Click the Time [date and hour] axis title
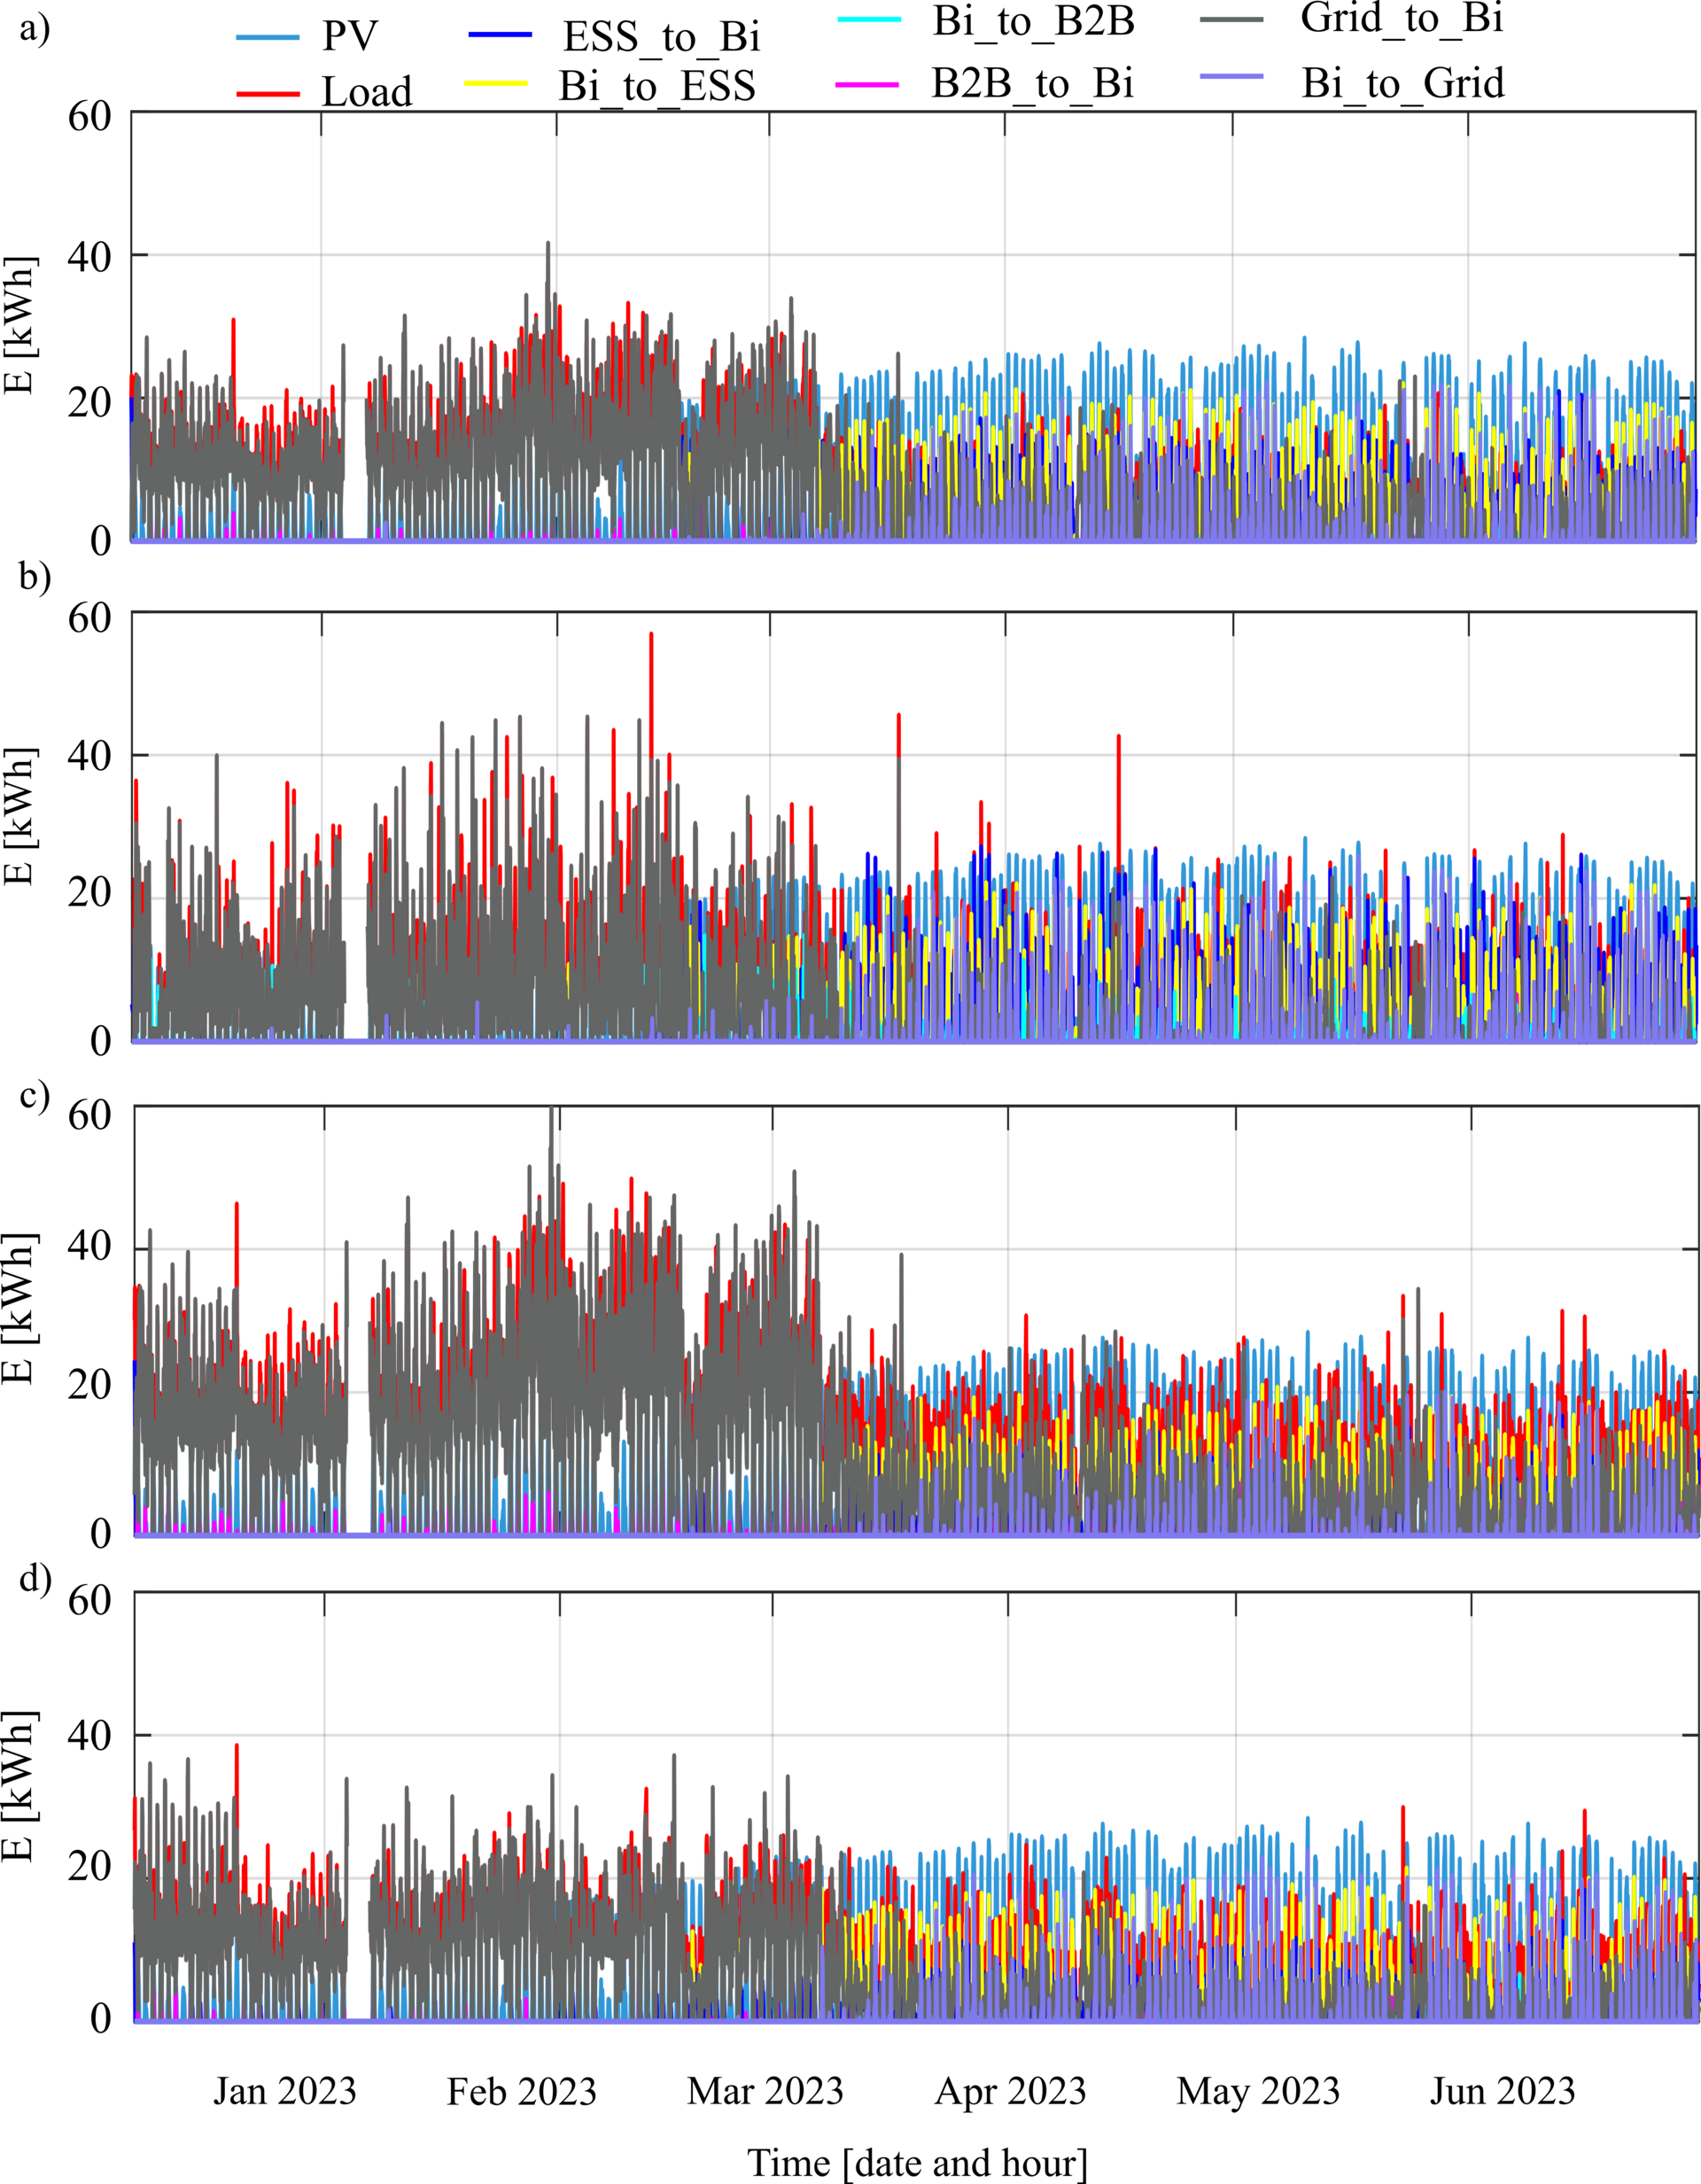Image resolution: width=1701 pixels, height=2184 pixels. pos(917,2163)
